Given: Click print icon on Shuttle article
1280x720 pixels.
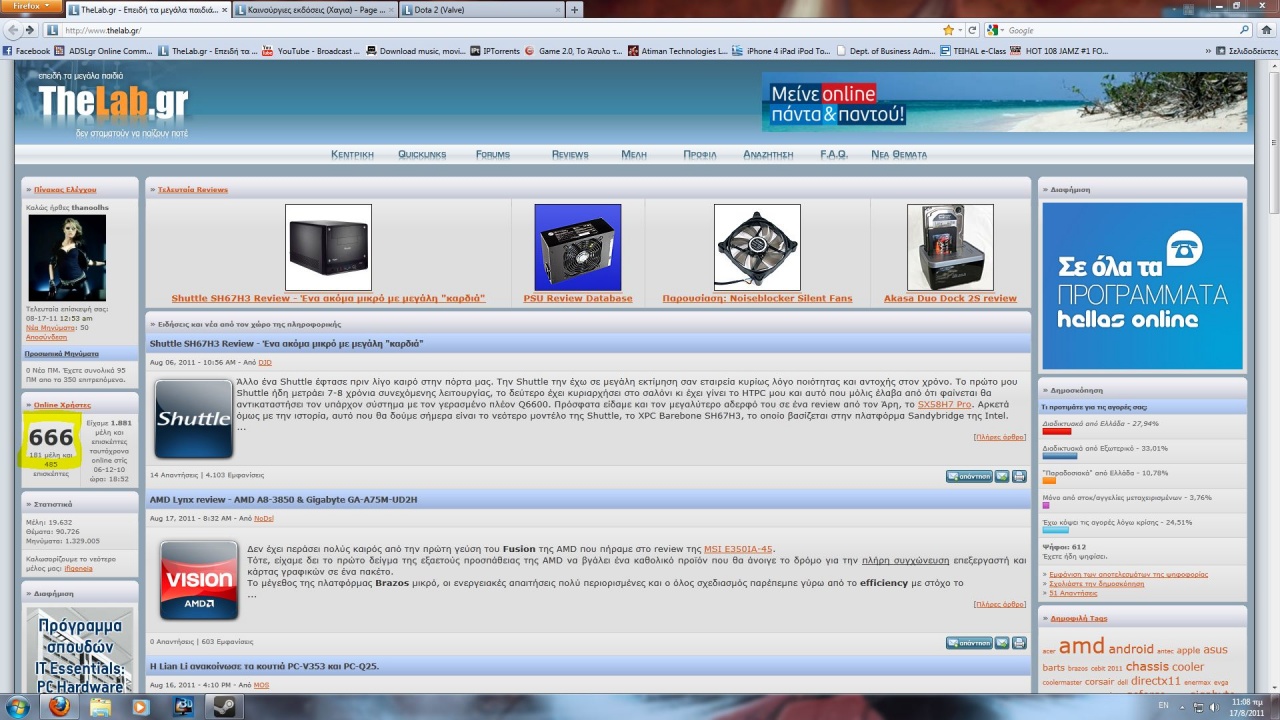Looking at the screenshot, I should coord(1019,476).
